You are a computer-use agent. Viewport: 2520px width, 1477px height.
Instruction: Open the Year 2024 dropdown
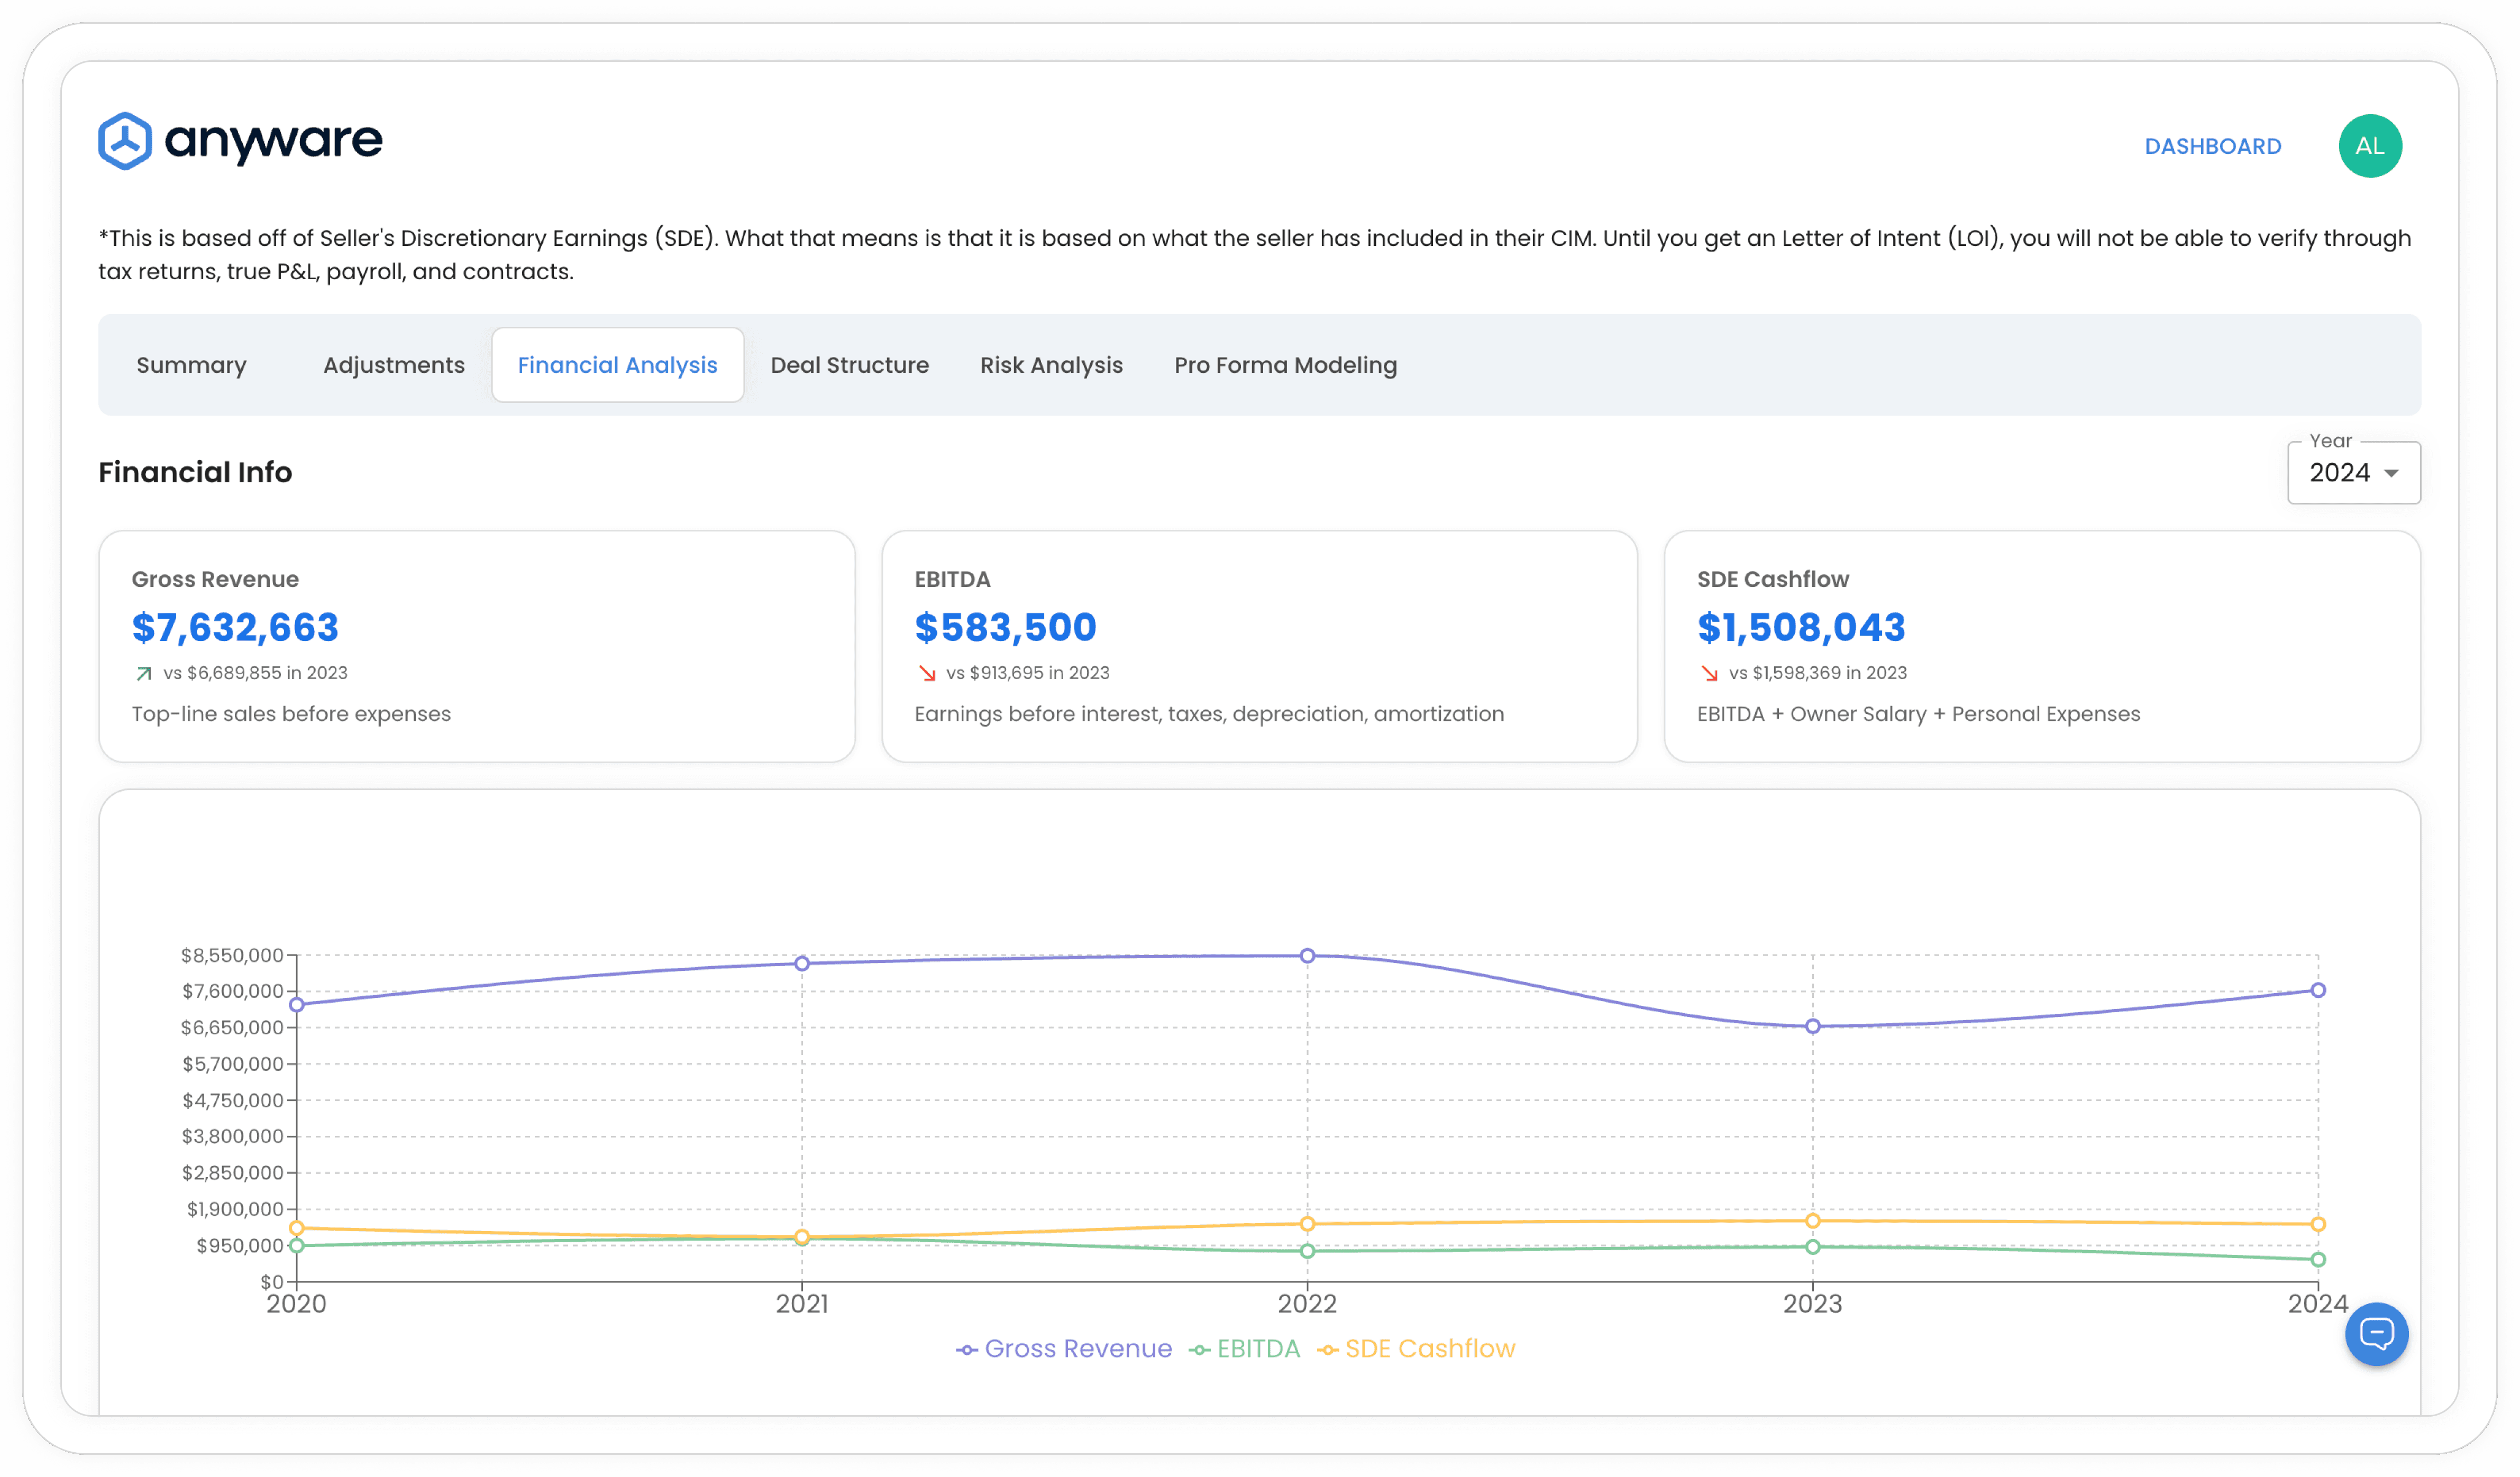[x=2353, y=473]
